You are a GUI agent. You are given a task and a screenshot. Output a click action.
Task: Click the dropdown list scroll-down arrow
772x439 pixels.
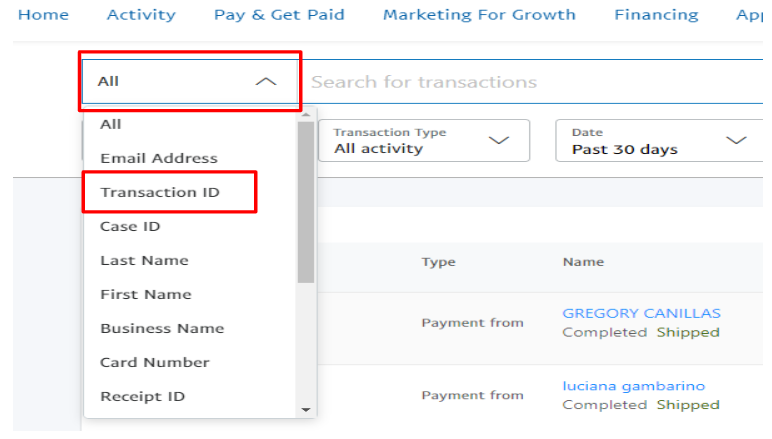pyautogui.click(x=306, y=409)
